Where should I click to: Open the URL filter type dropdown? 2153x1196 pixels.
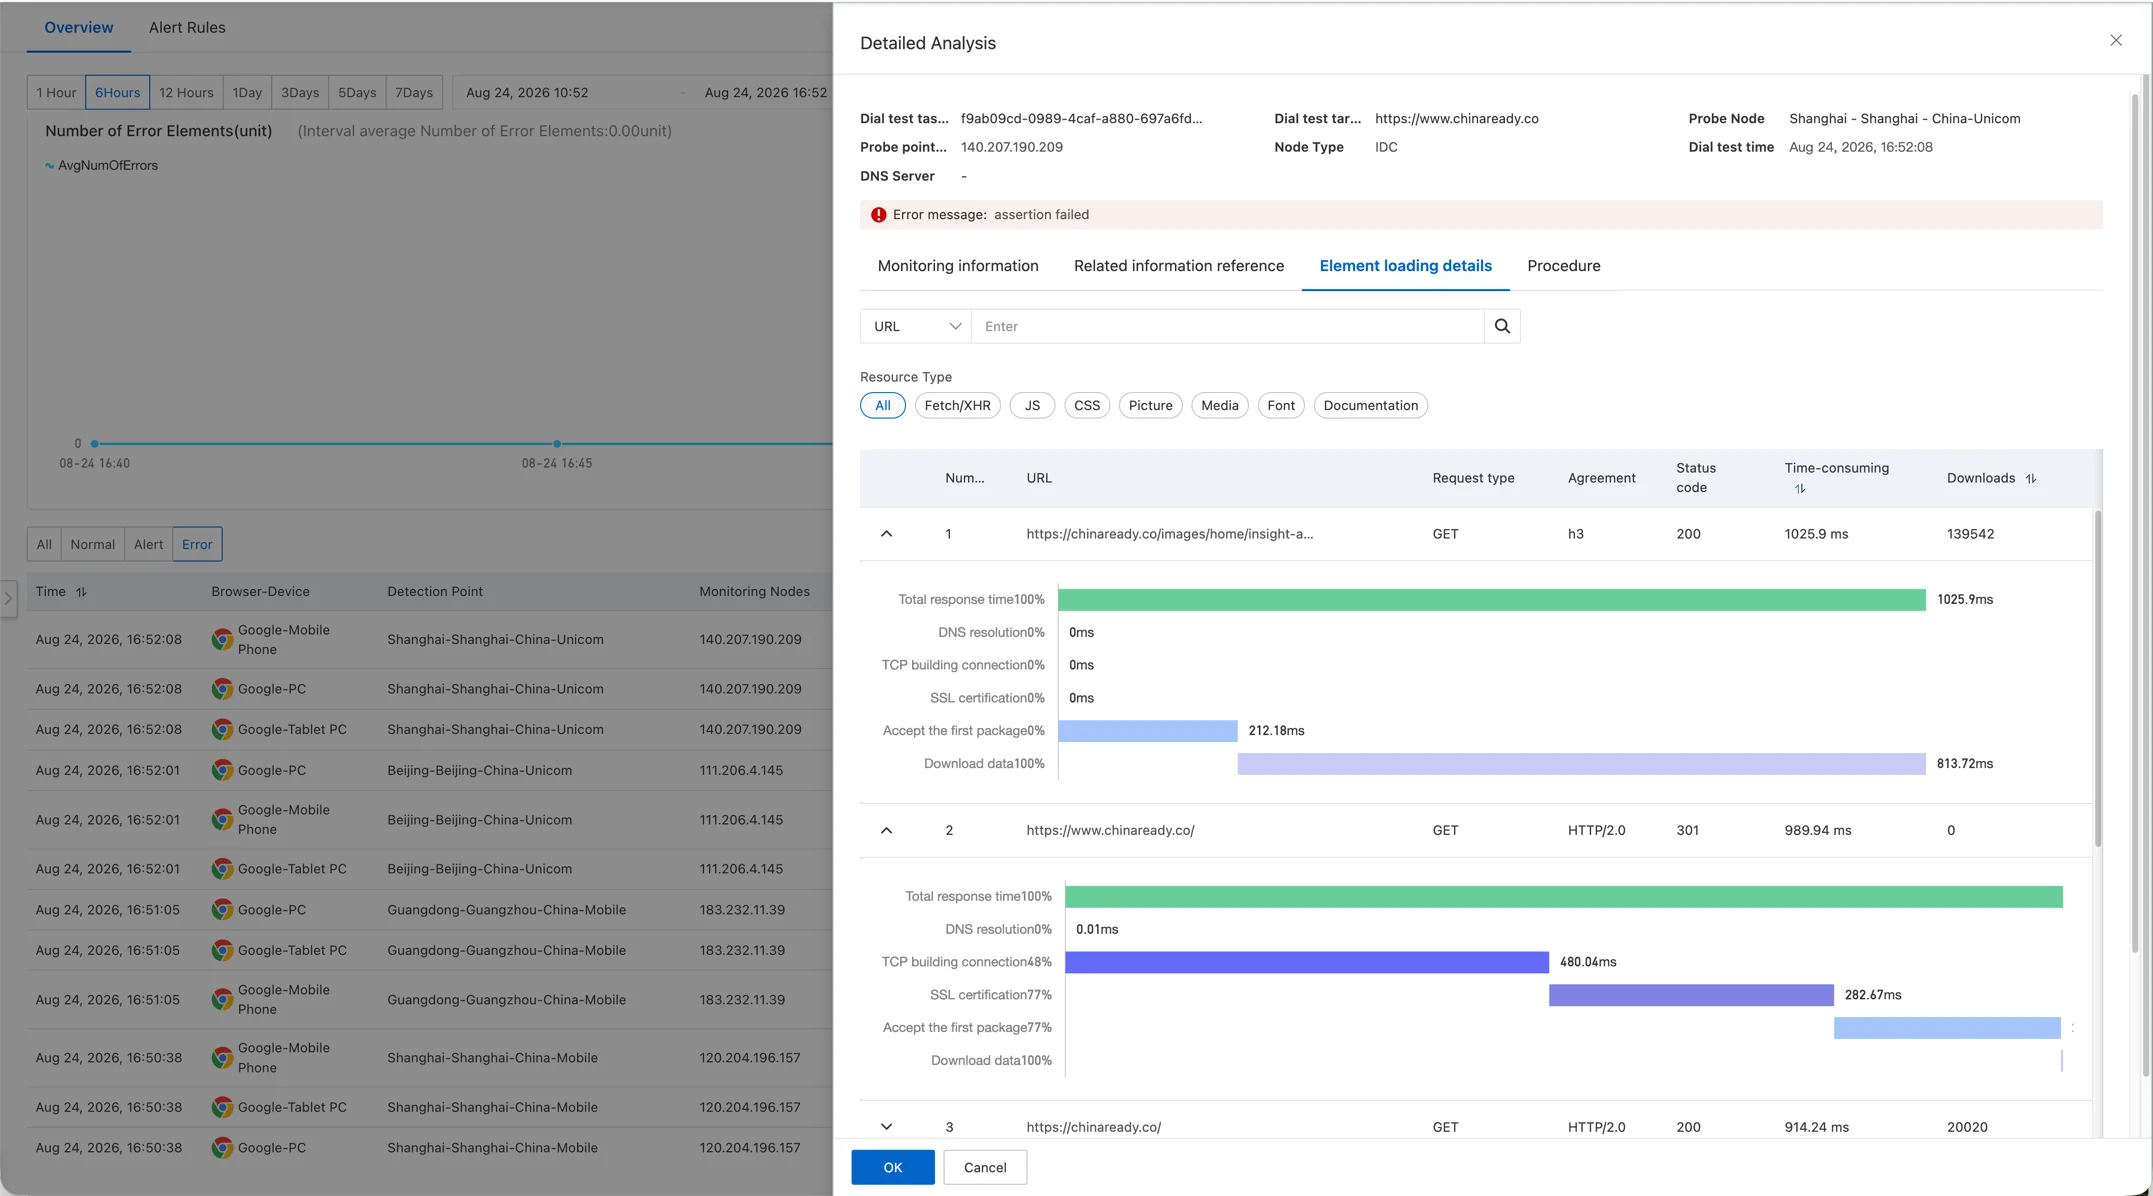(x=916, y=326)
